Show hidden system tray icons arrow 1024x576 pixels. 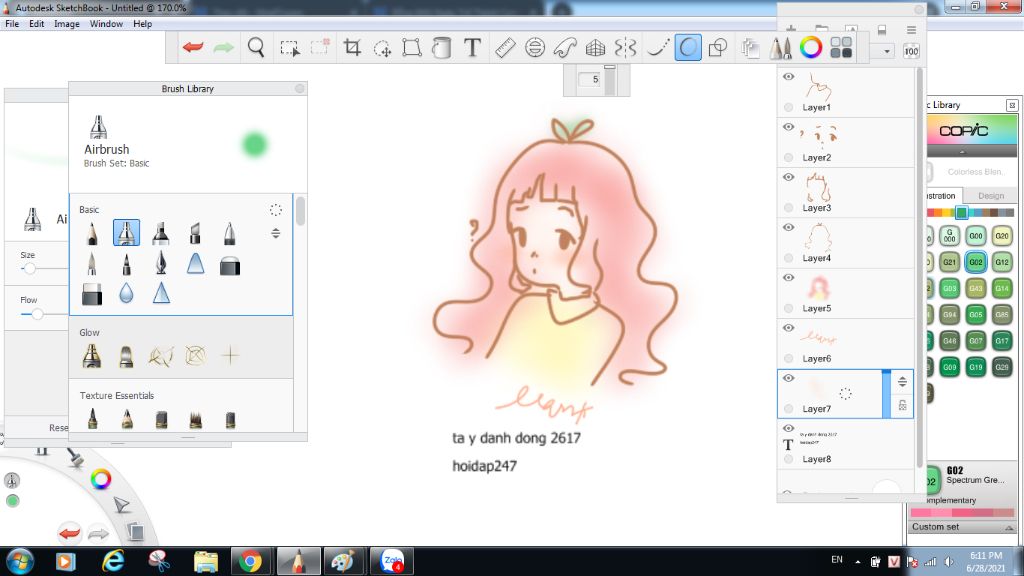857,561
